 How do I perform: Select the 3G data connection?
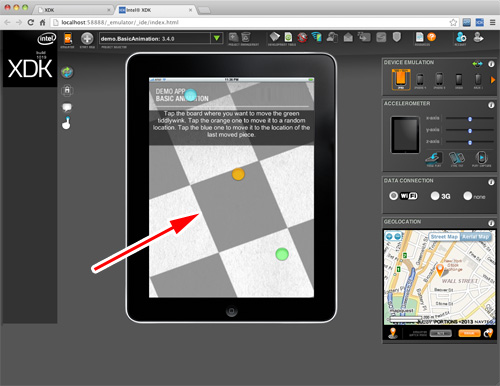pyautogui.click(x=435, y=196)
